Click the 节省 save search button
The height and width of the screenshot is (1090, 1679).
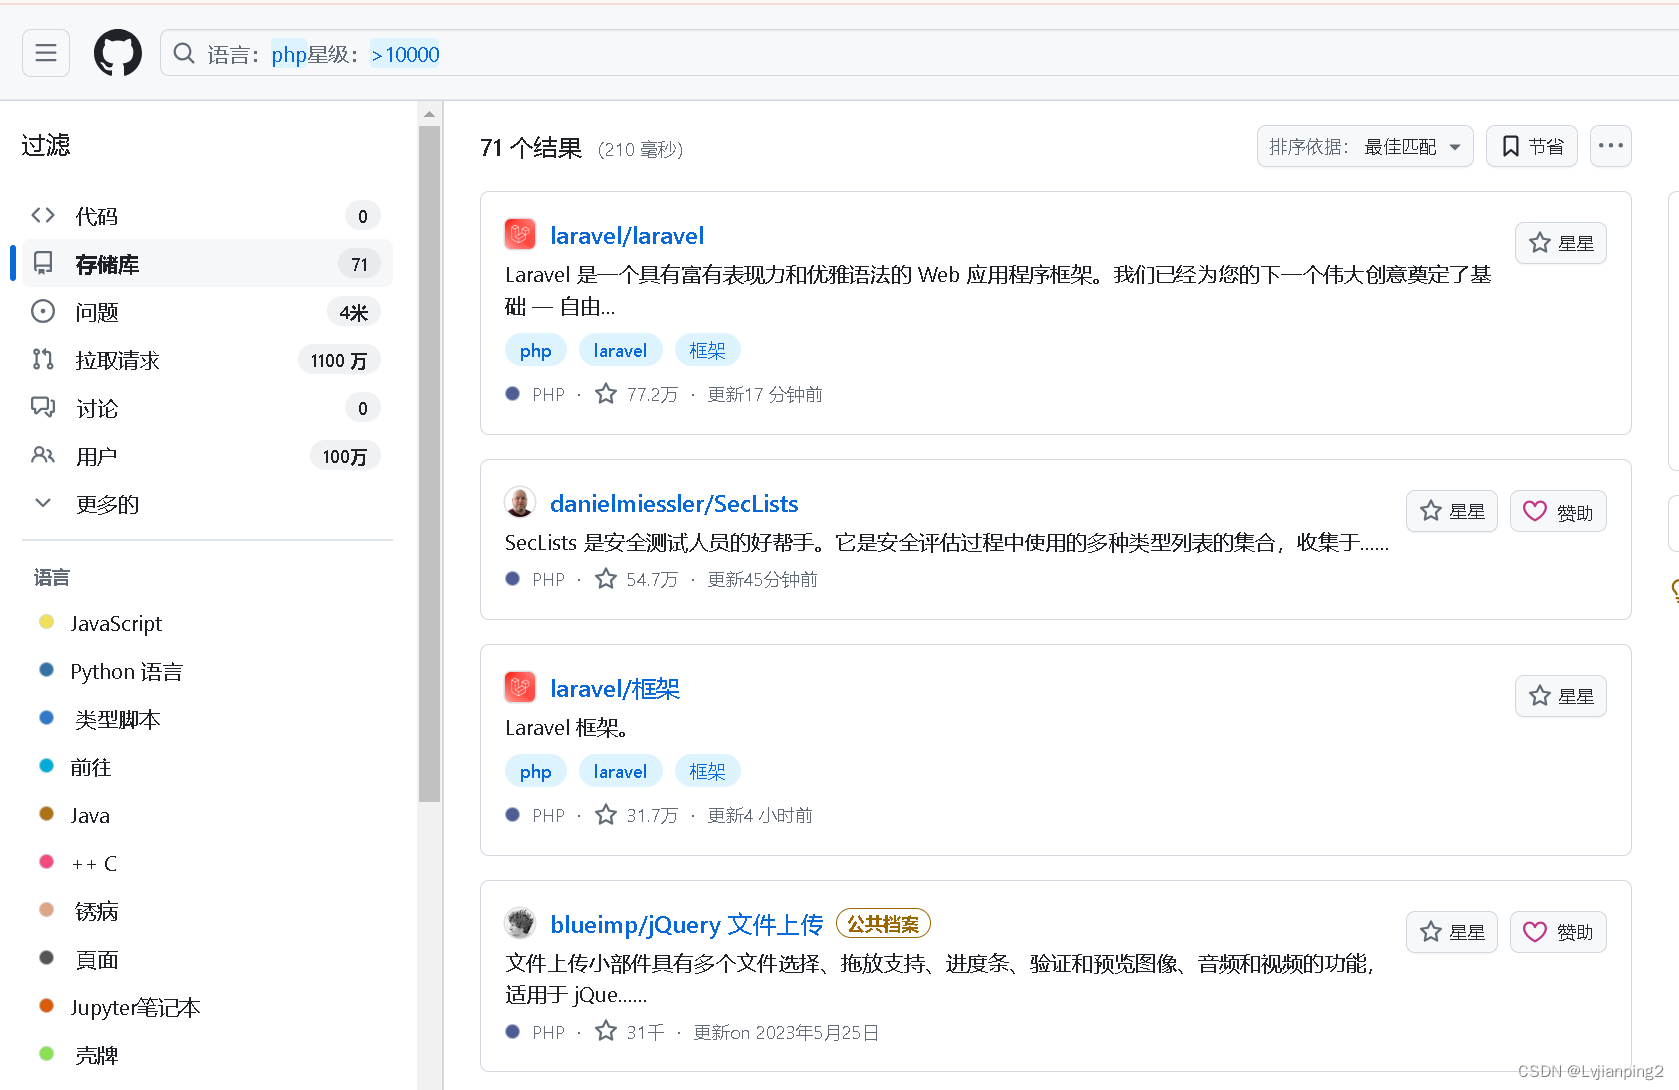[x=1532, y=146]
